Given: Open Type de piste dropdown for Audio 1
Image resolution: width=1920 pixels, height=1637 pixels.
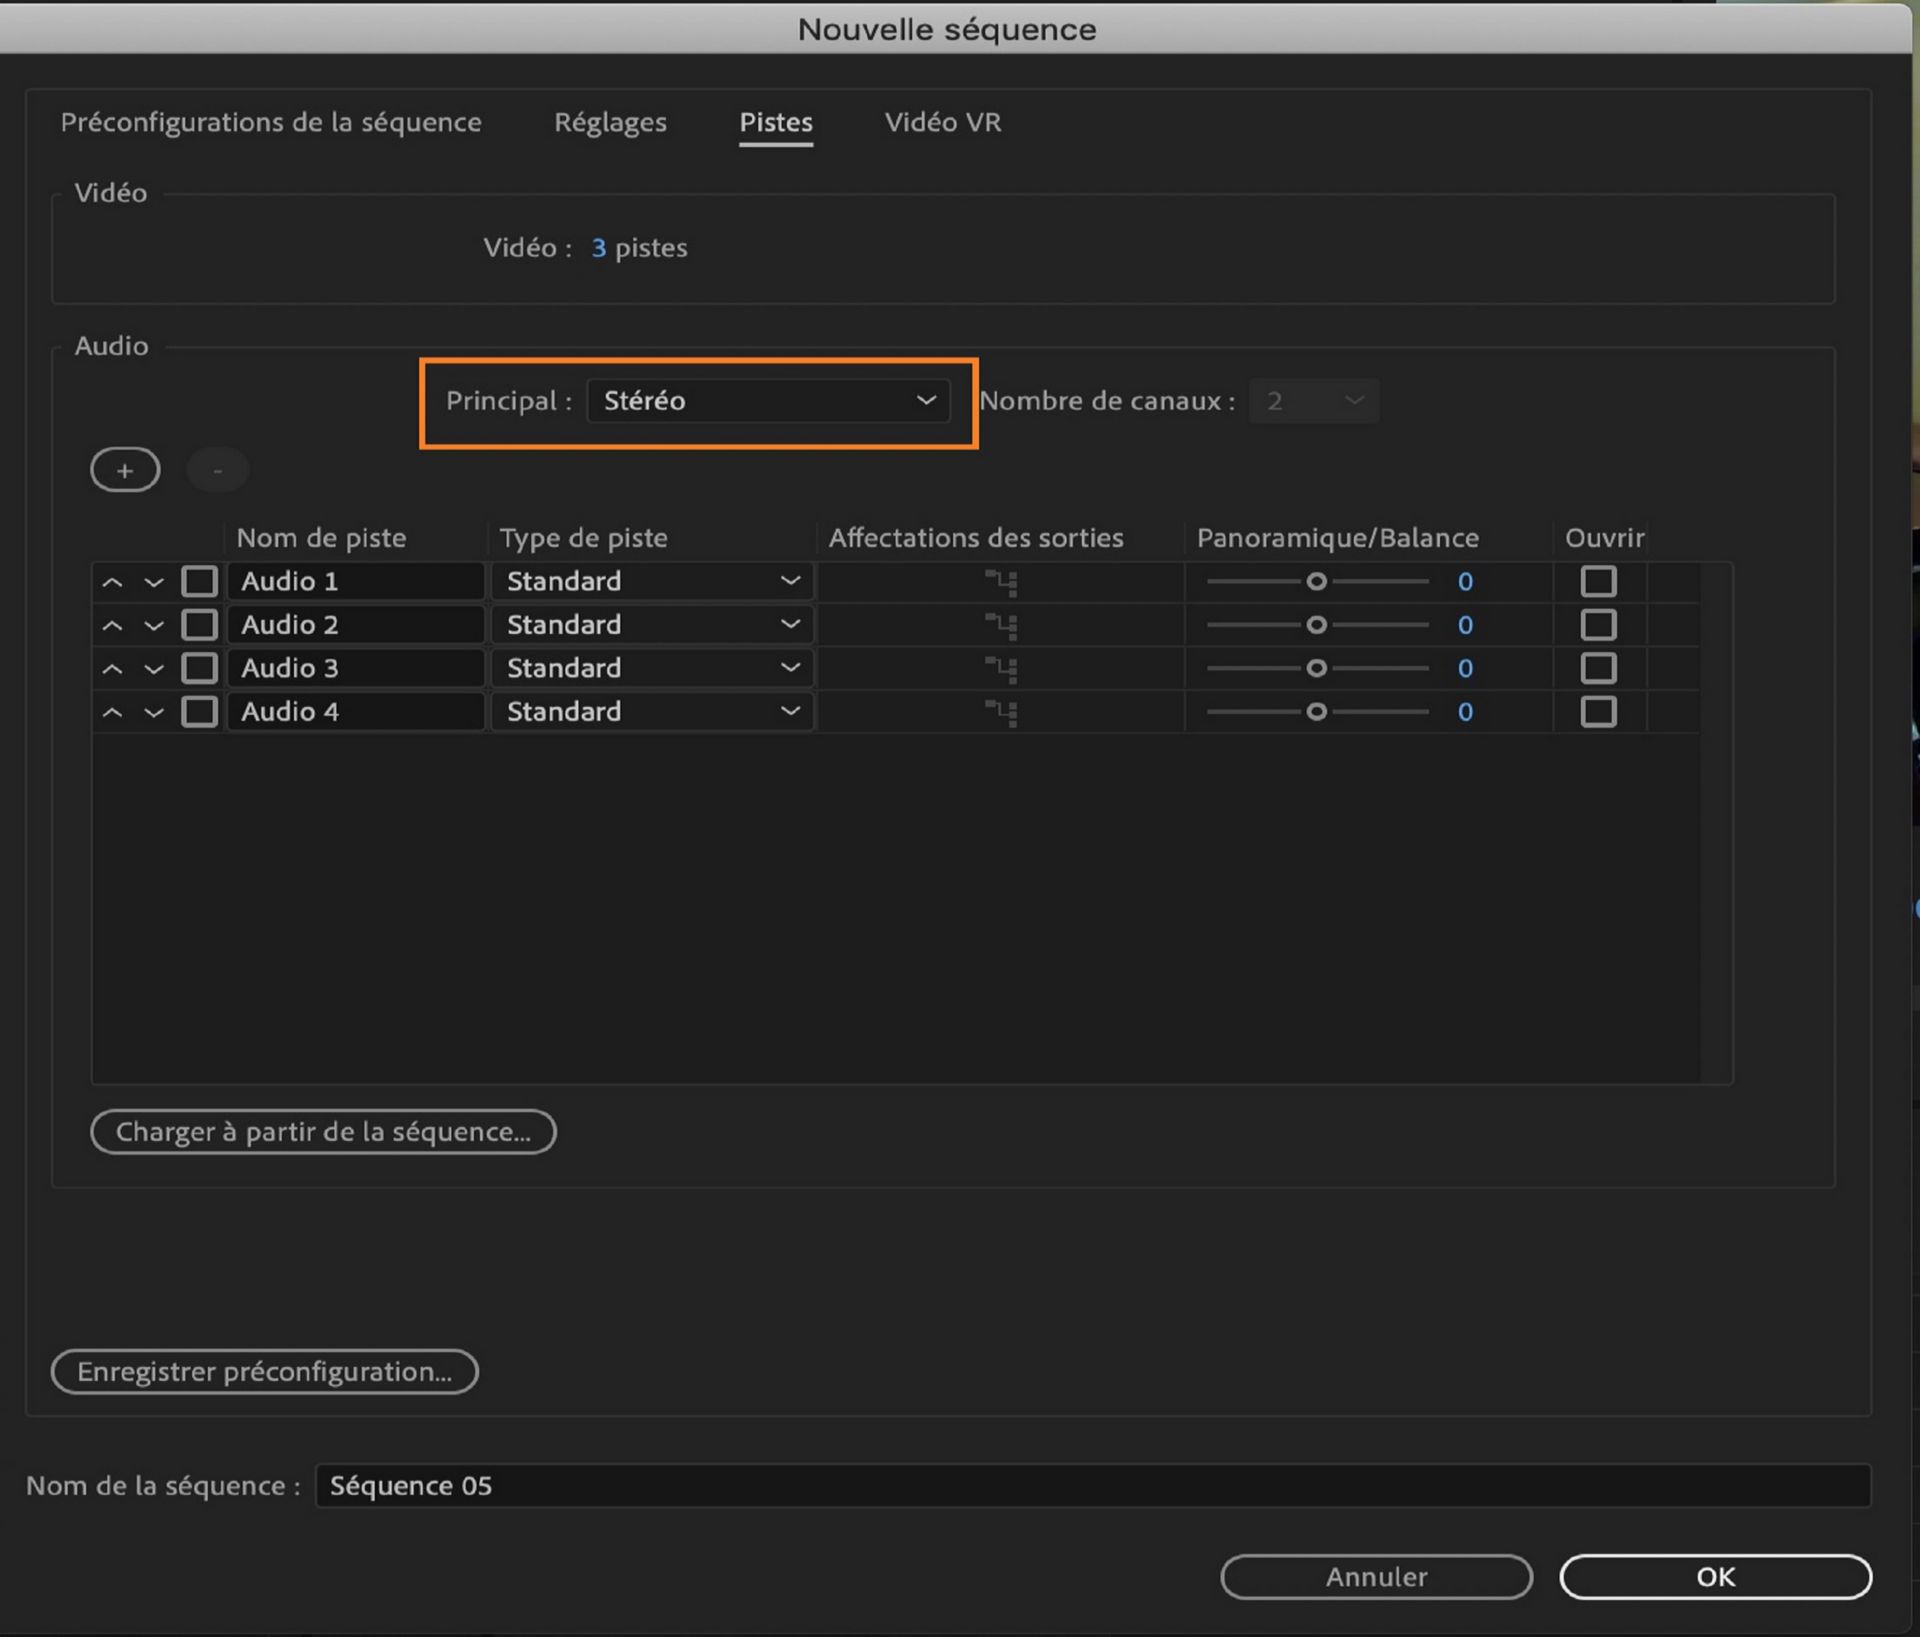Looking at the screenshot, I should click(x=652, y=581).
